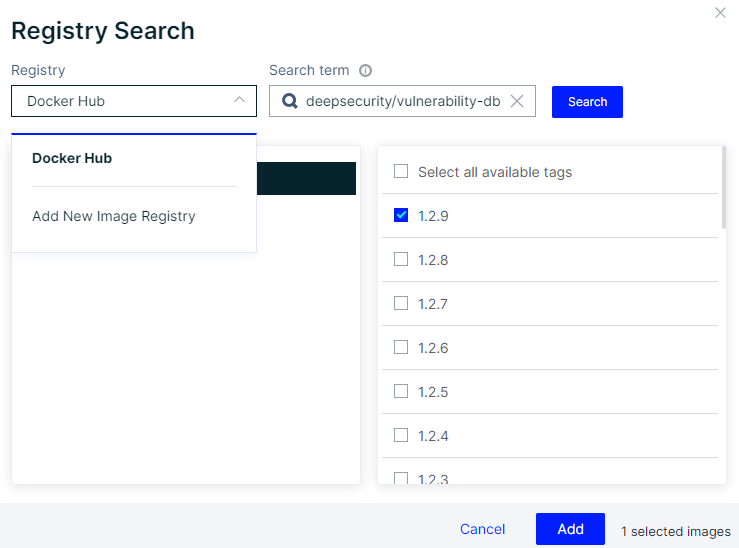Toggle Select all available tags checkbox
739x548 pixels.
401,172
